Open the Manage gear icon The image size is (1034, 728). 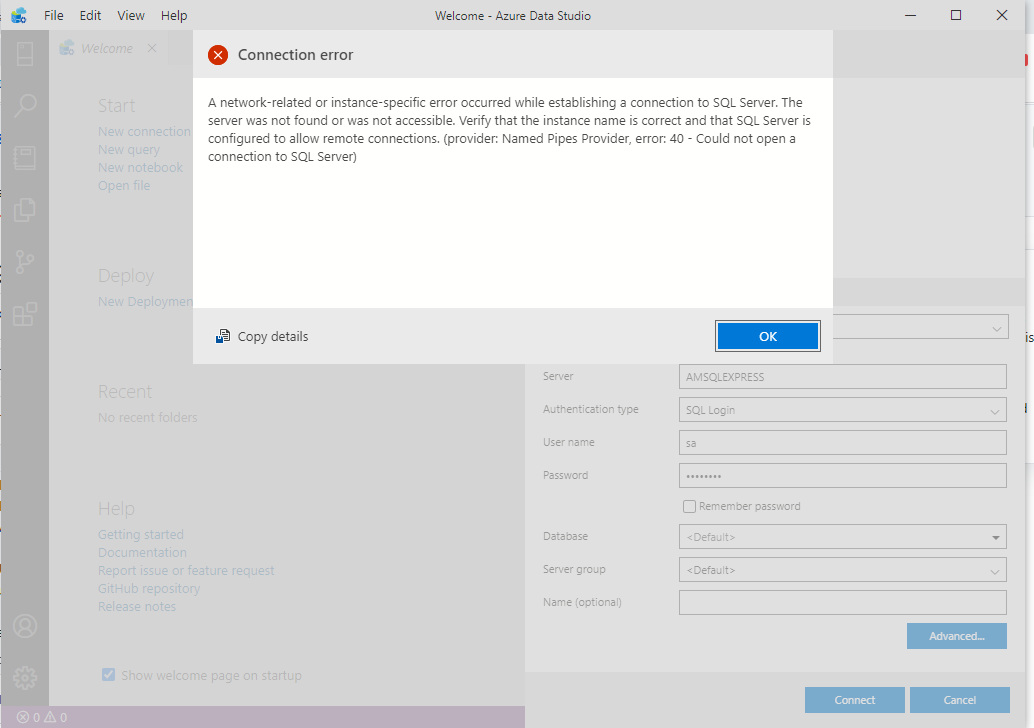[25, 678]
